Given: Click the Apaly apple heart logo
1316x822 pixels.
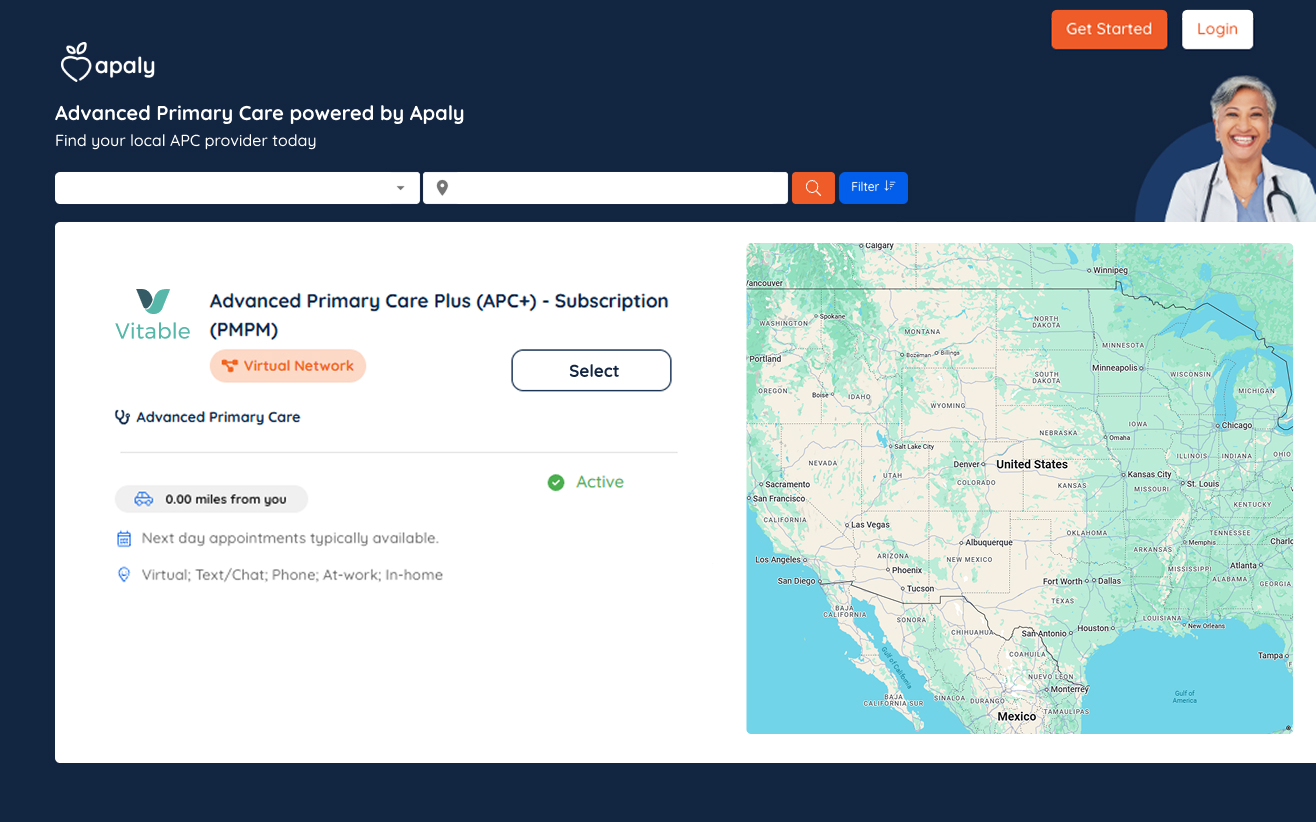Looking at the screenshot, I should point(75,62).
